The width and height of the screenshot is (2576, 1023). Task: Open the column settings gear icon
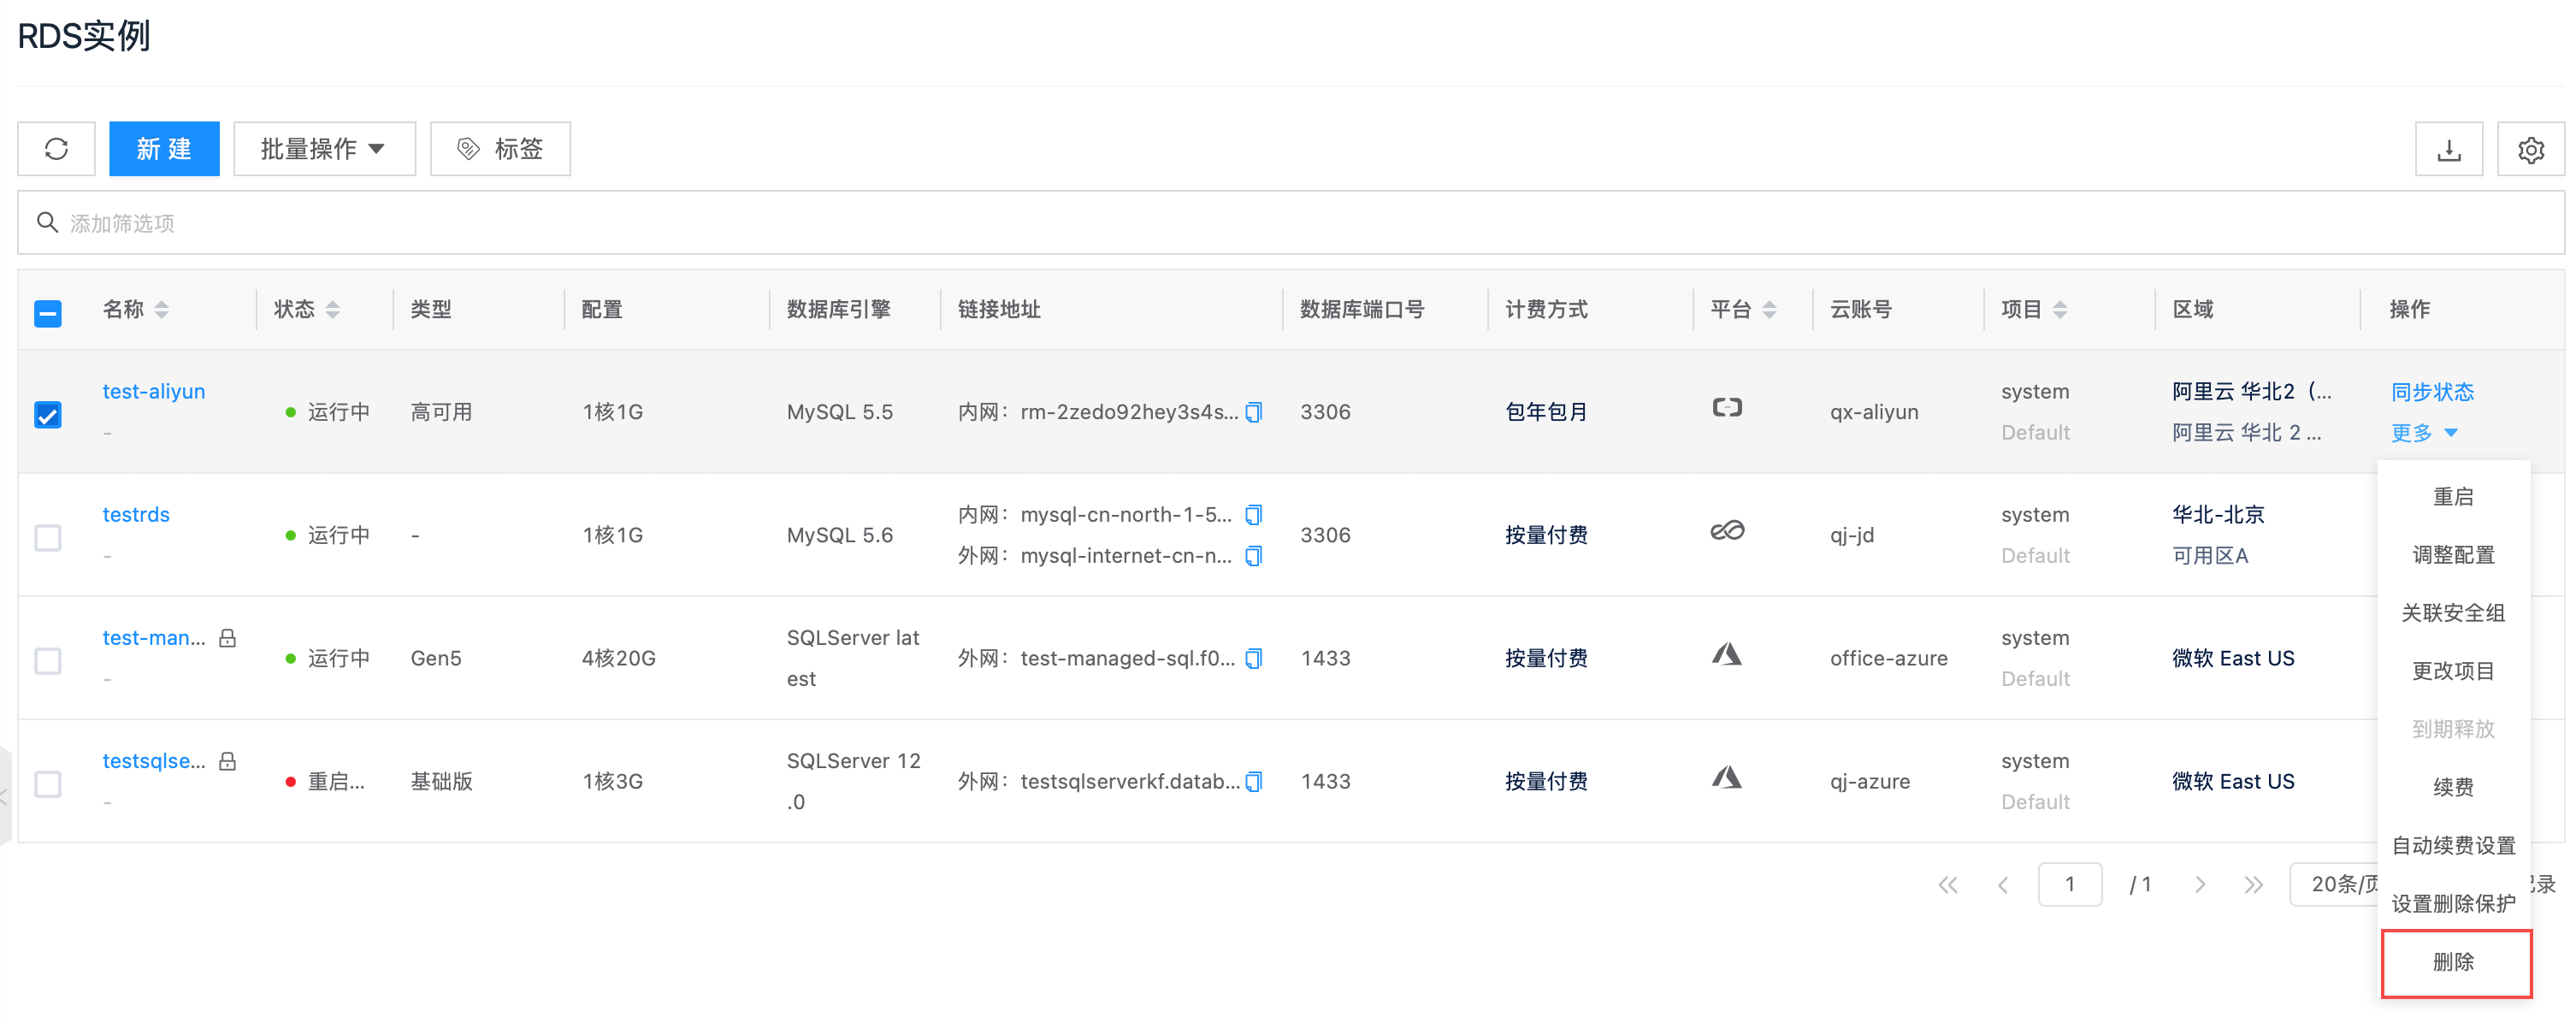(2530, 150)
